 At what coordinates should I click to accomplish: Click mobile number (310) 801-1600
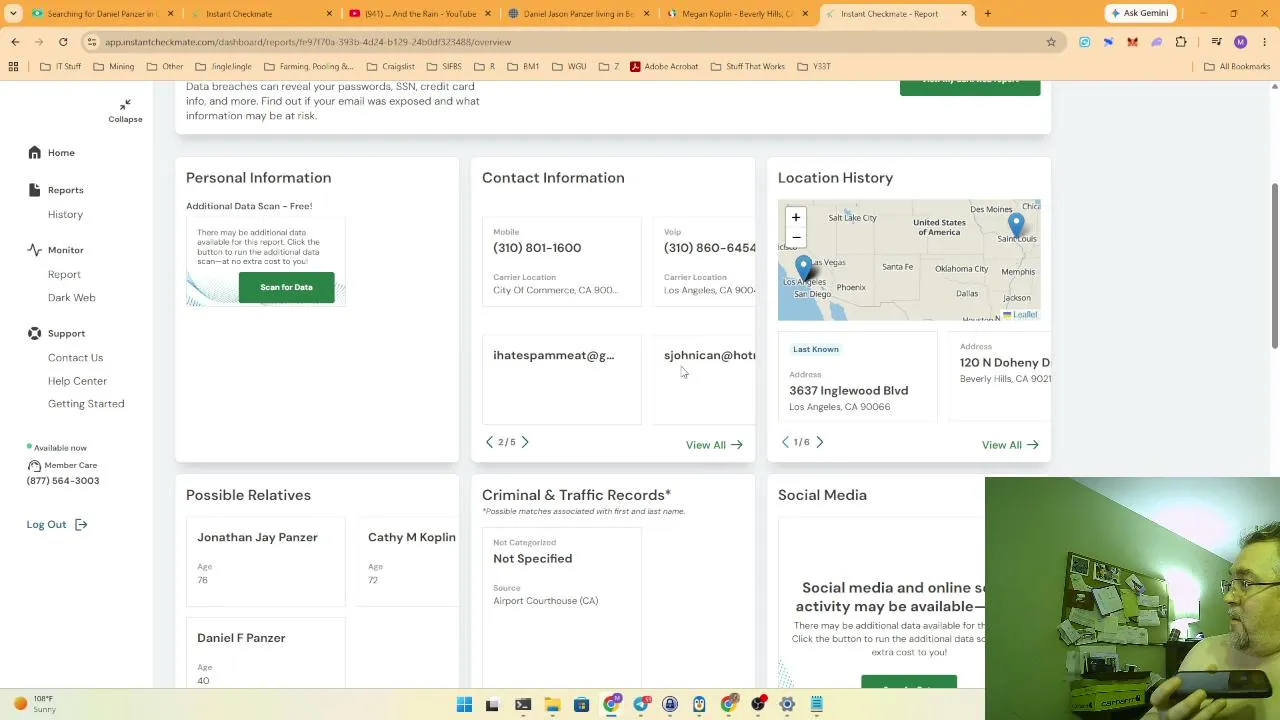537,248
